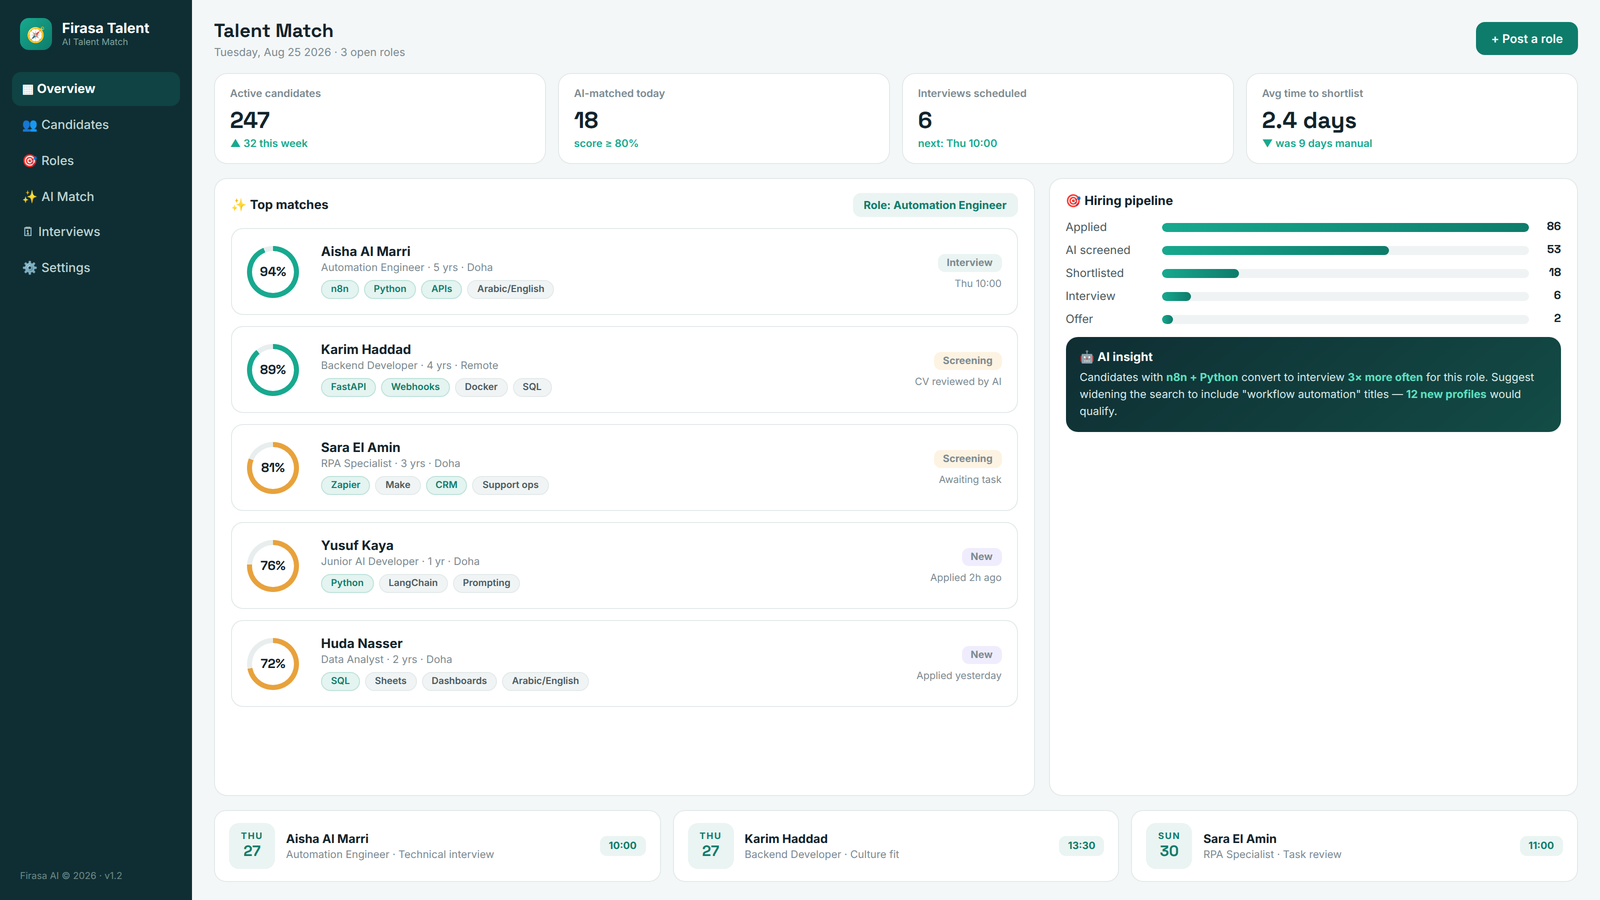1600x900 pixels.
Task: Go to Candidates in the sidebar
Action: [x=96, y=125]
